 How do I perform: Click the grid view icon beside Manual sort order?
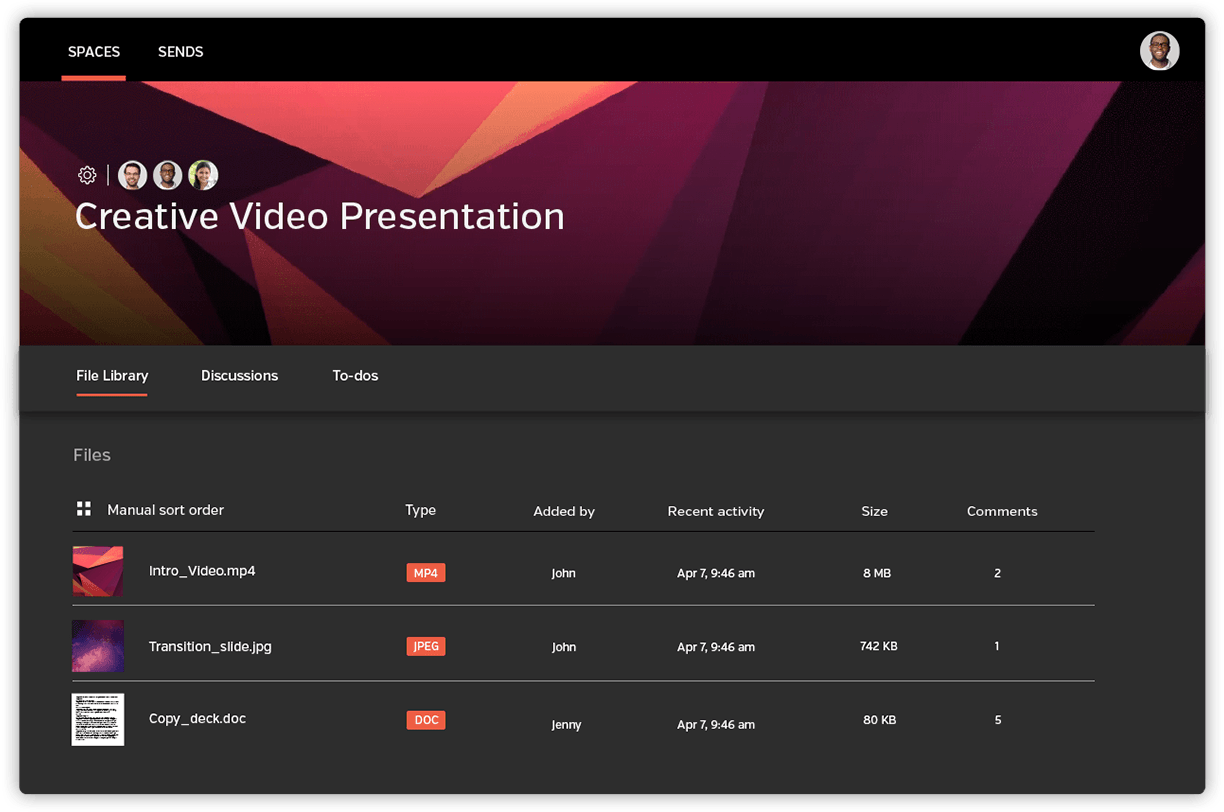click(83, 508)
